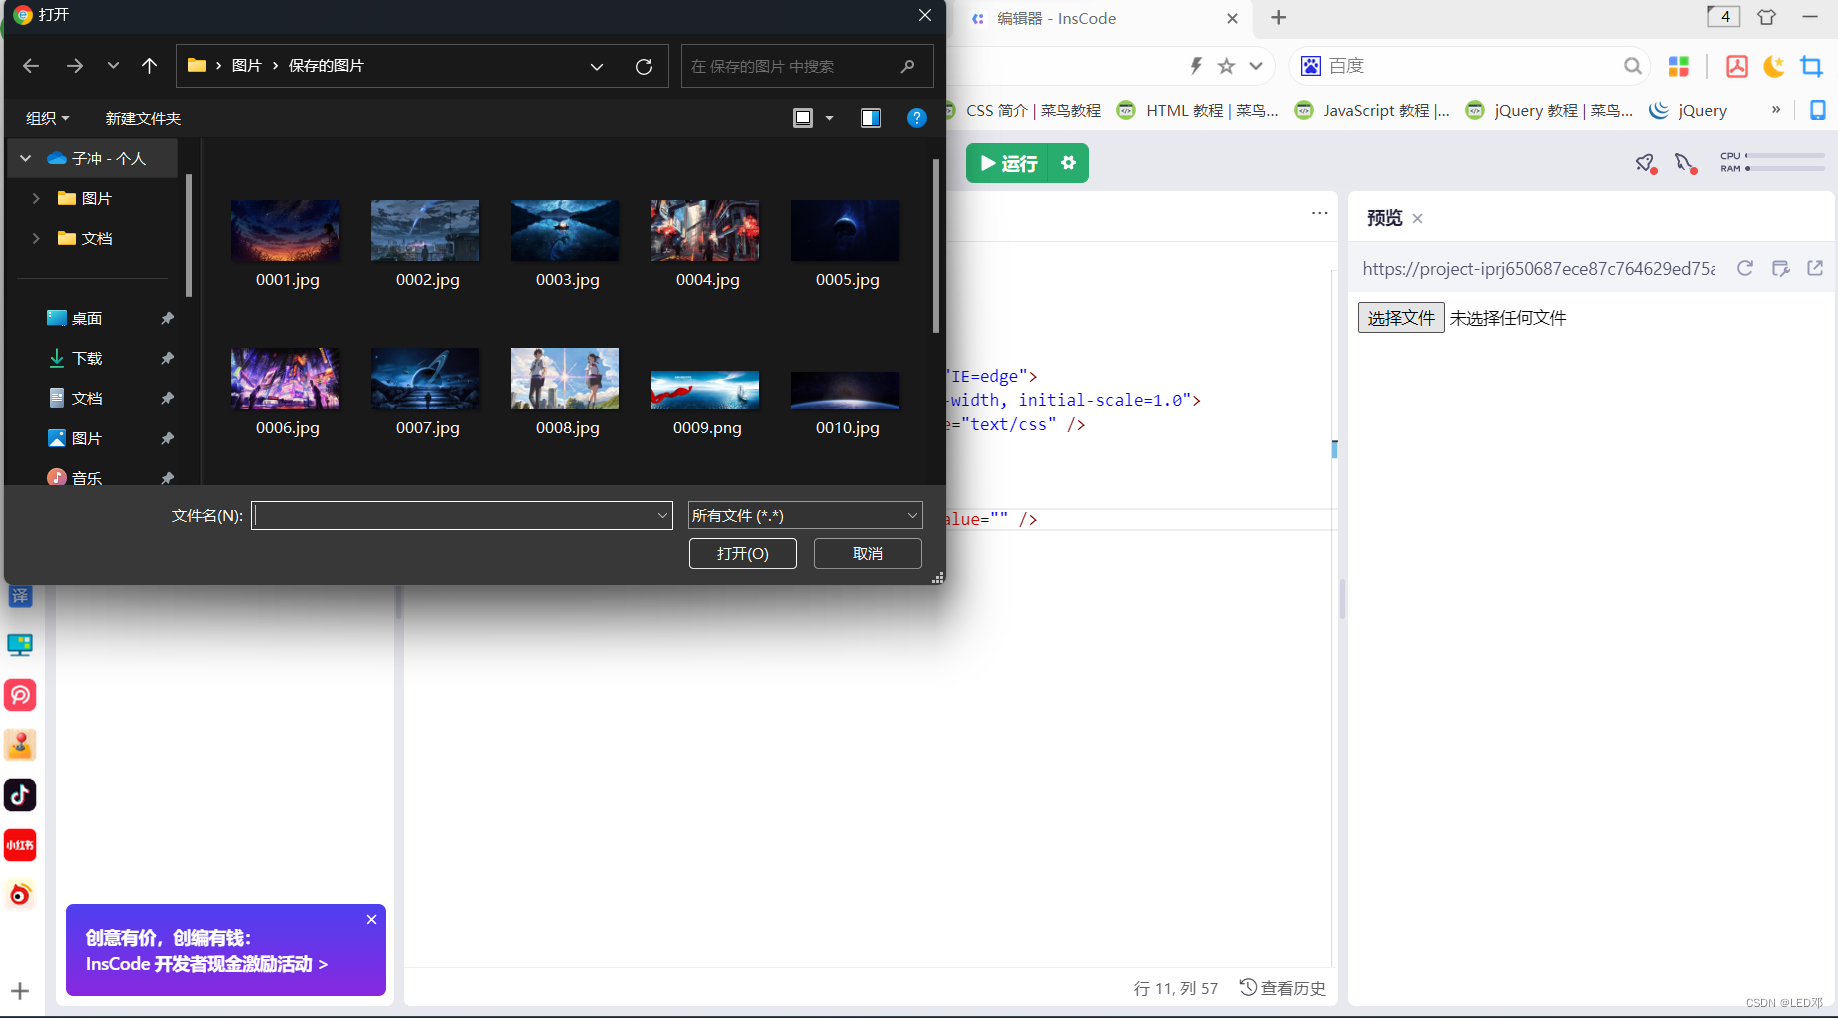The width and height of the screenshot is (1838, 1018).
Task: Go forward in file dialog navigation
Action: (75, 66)
